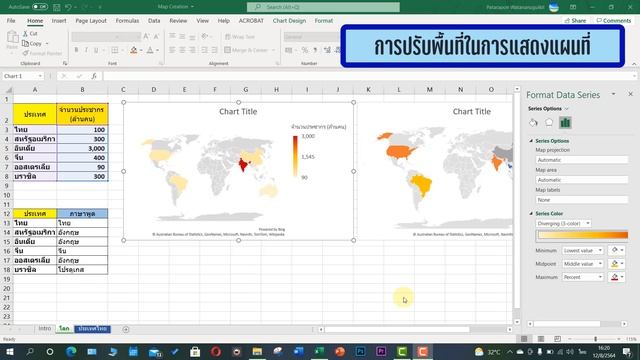
Task: Open Map area dropdown
Action: click(582, 180)
